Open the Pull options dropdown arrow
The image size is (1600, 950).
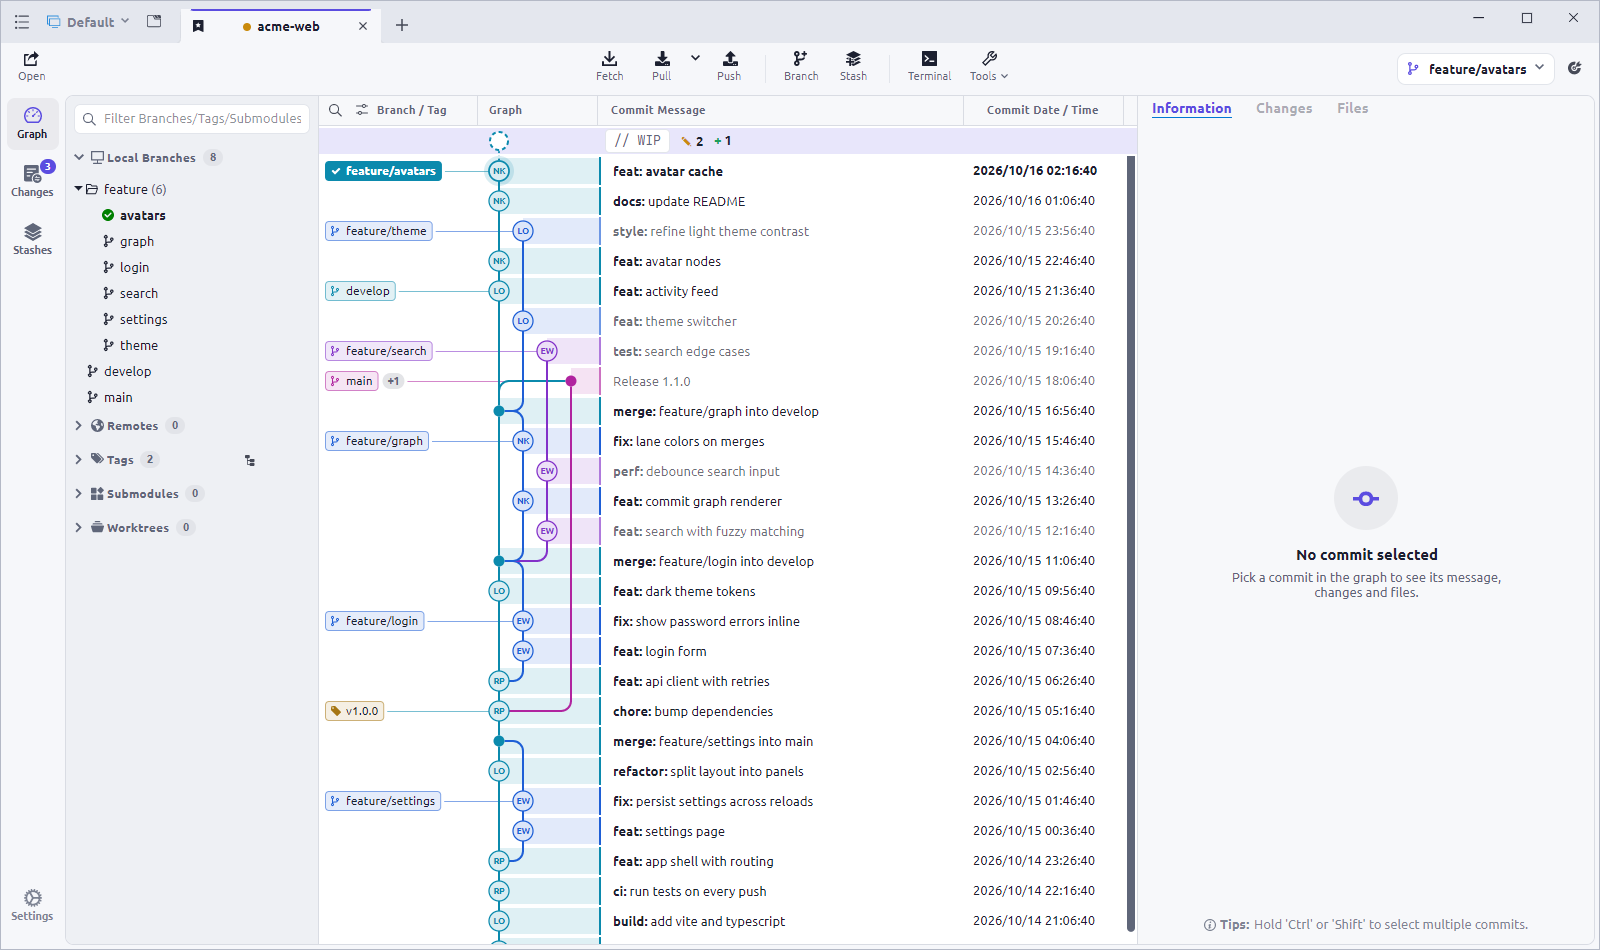(x=695, y=58)
